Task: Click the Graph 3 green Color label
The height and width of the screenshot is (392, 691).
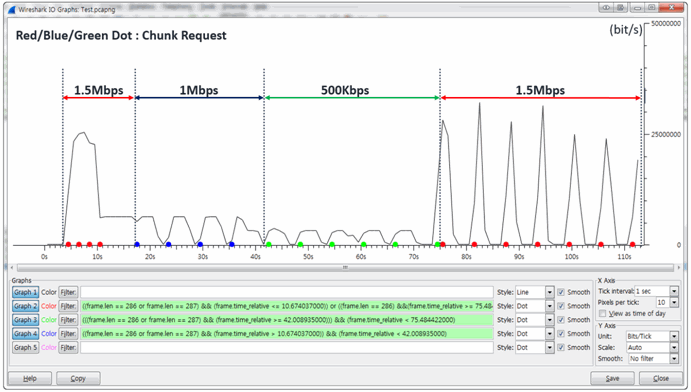Action: (49, 320)
